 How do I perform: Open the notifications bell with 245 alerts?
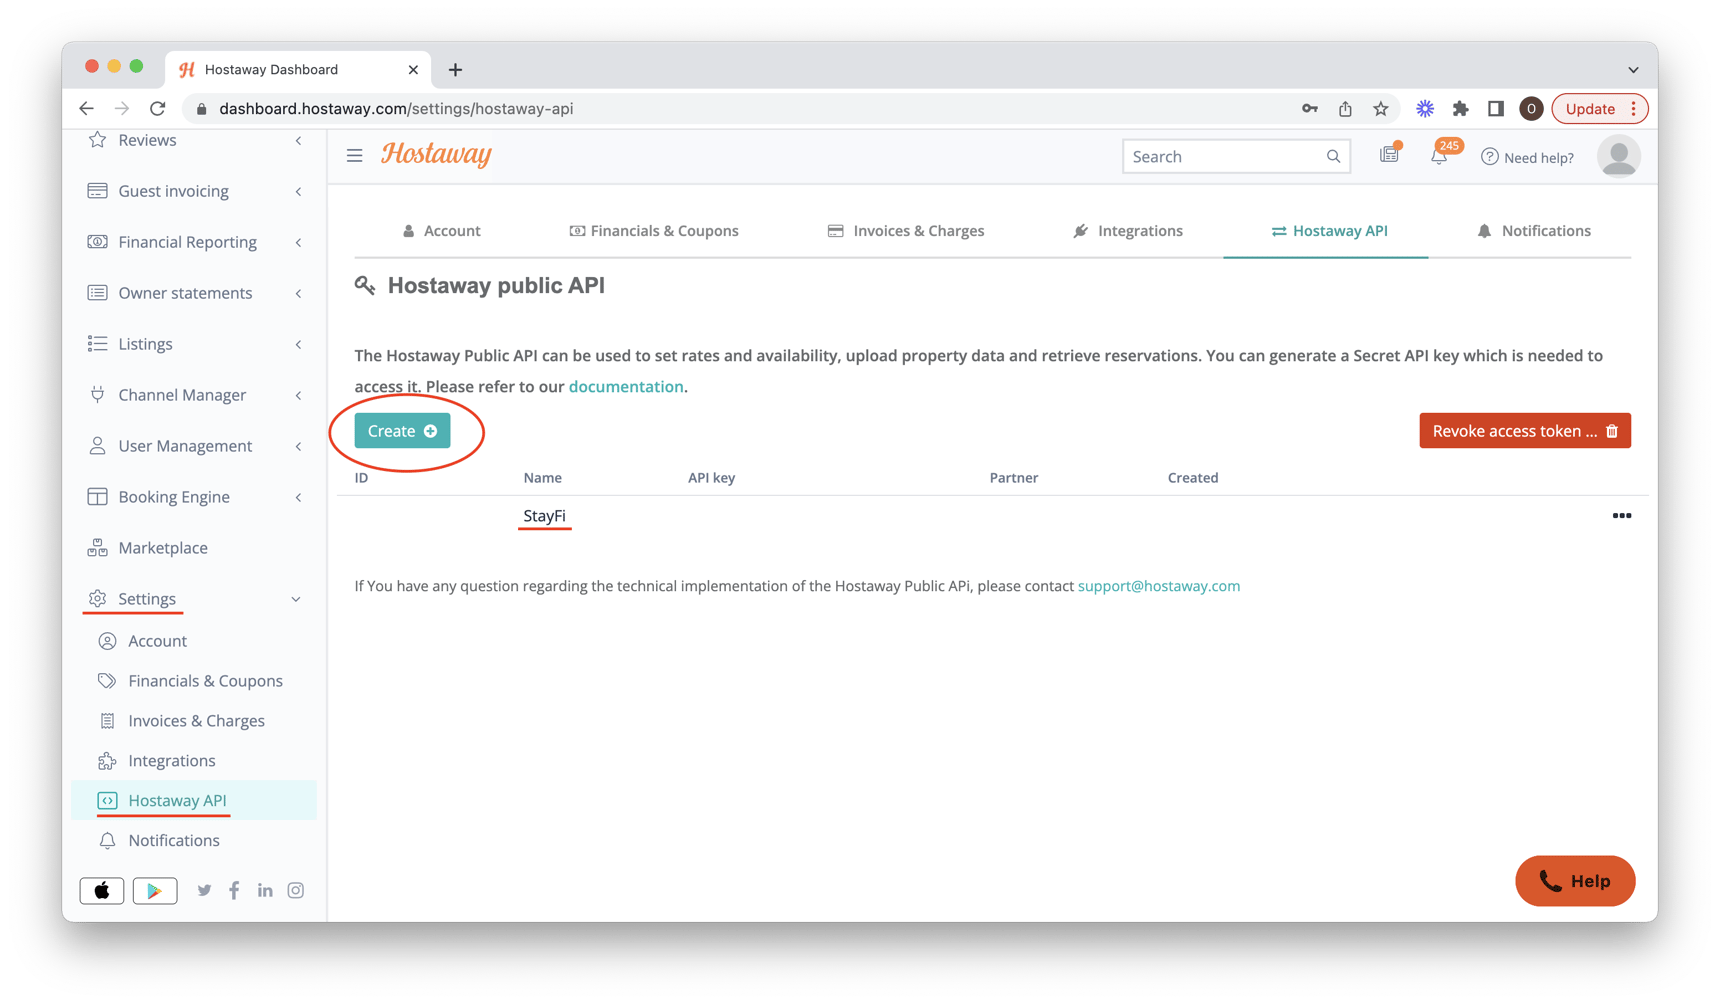(x=1439, y=156)
